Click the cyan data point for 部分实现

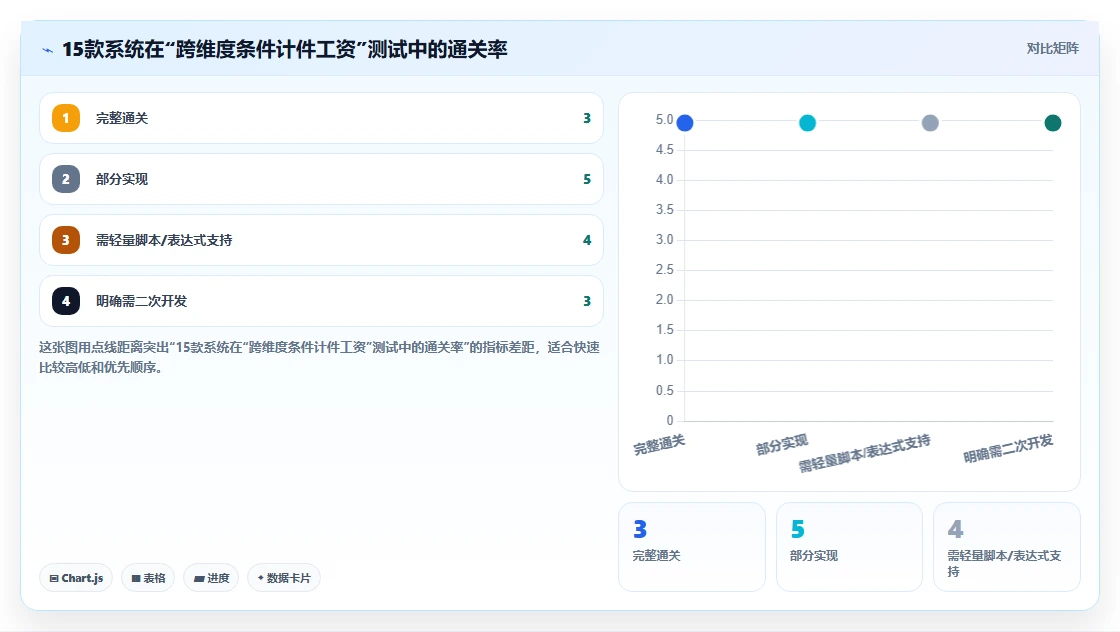(807, 123)
